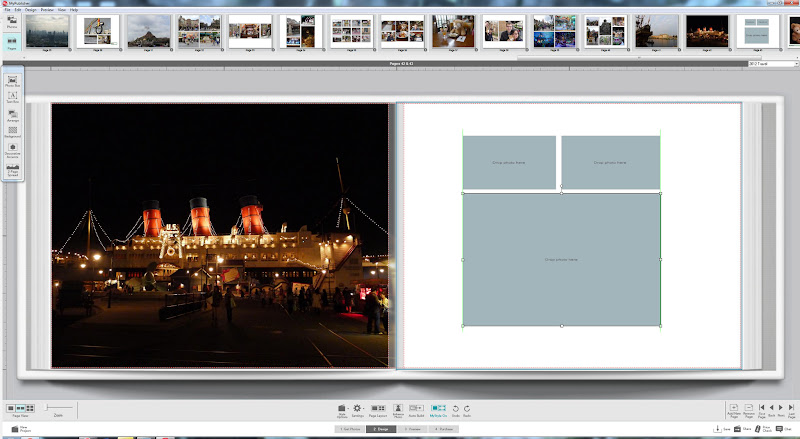Image resolution: width=800 pixels, height=439 pixels.
Task: Select two-page spread view mode
Action: [20, 408]
